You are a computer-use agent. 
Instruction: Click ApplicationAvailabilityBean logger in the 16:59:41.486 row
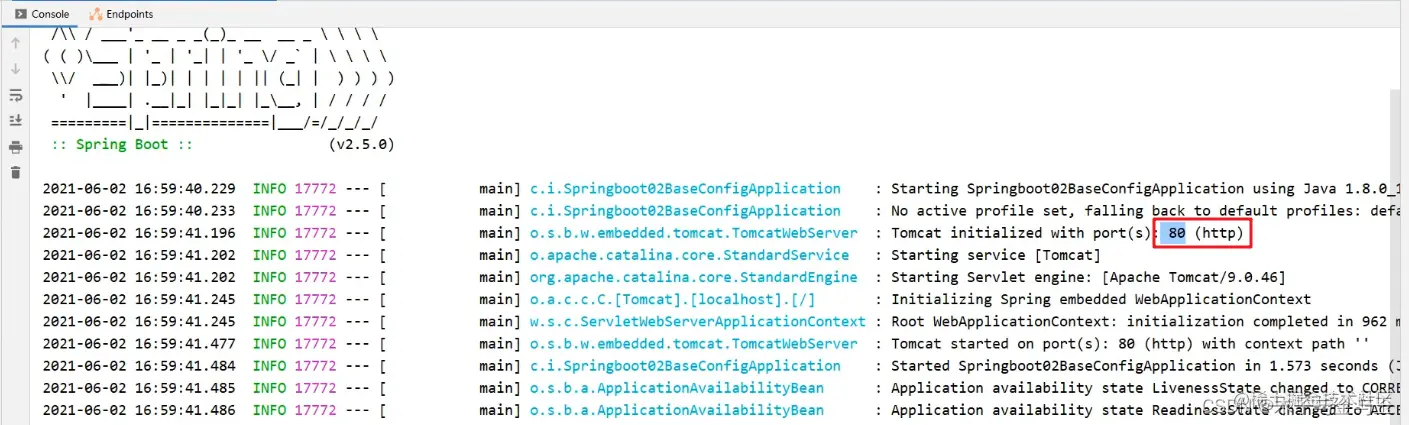(676, 410)
